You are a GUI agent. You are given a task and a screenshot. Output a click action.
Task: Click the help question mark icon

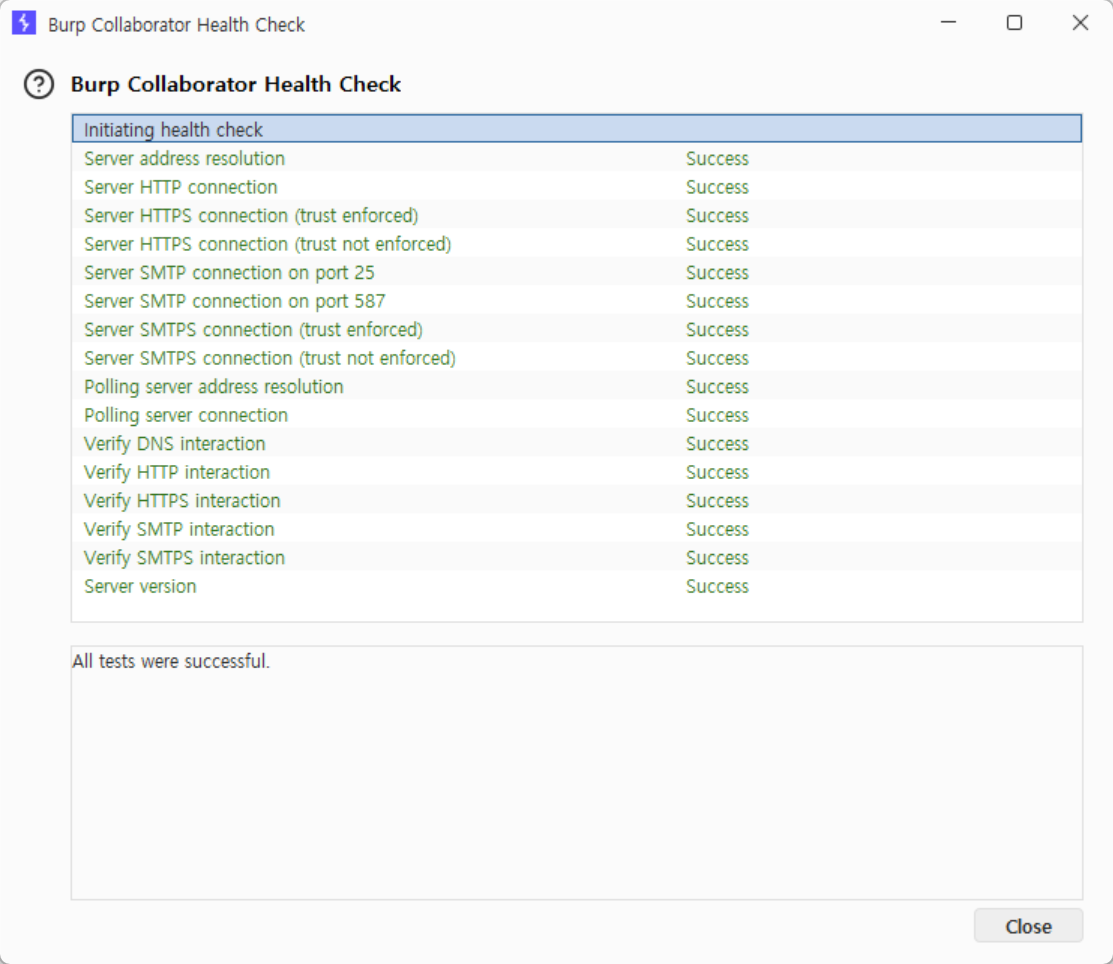(x=39, y=84)
